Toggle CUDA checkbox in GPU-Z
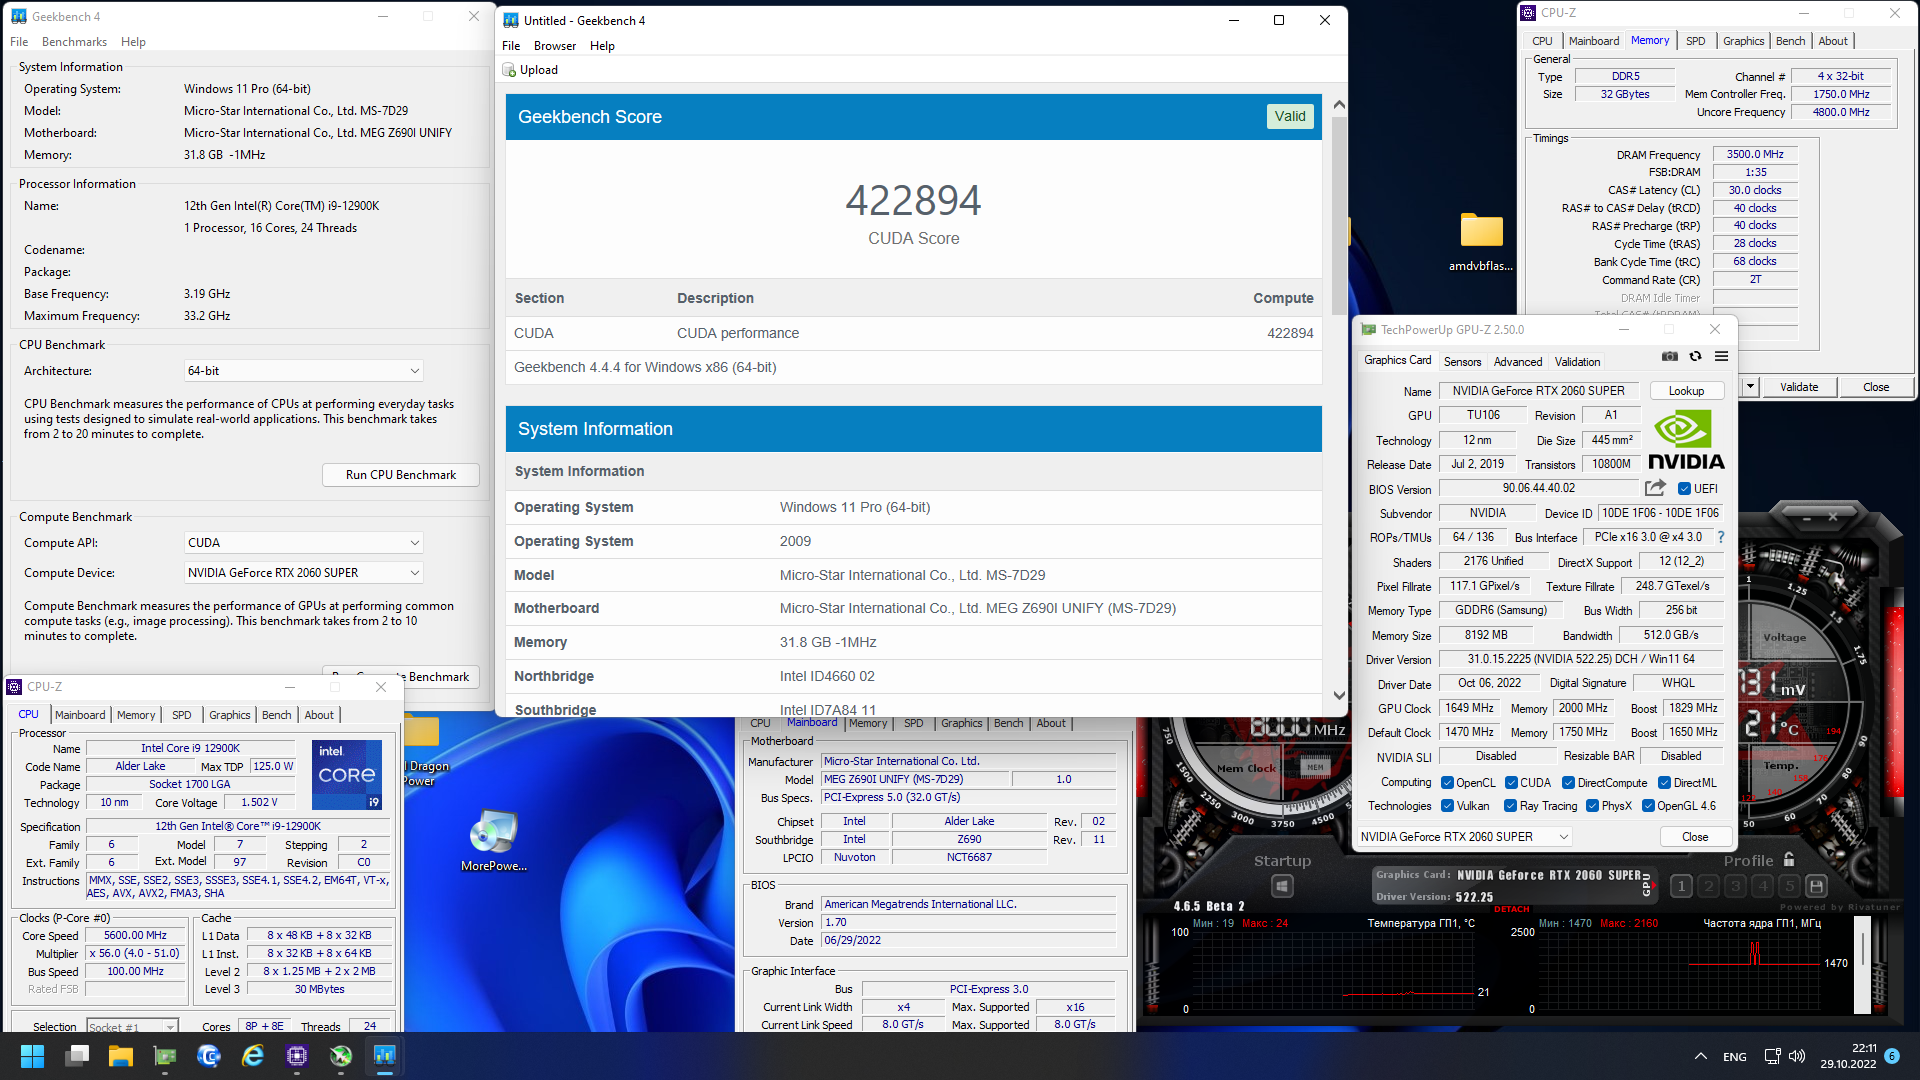This screenshot has width=1920, height=1080. (x=1511, y=783)
